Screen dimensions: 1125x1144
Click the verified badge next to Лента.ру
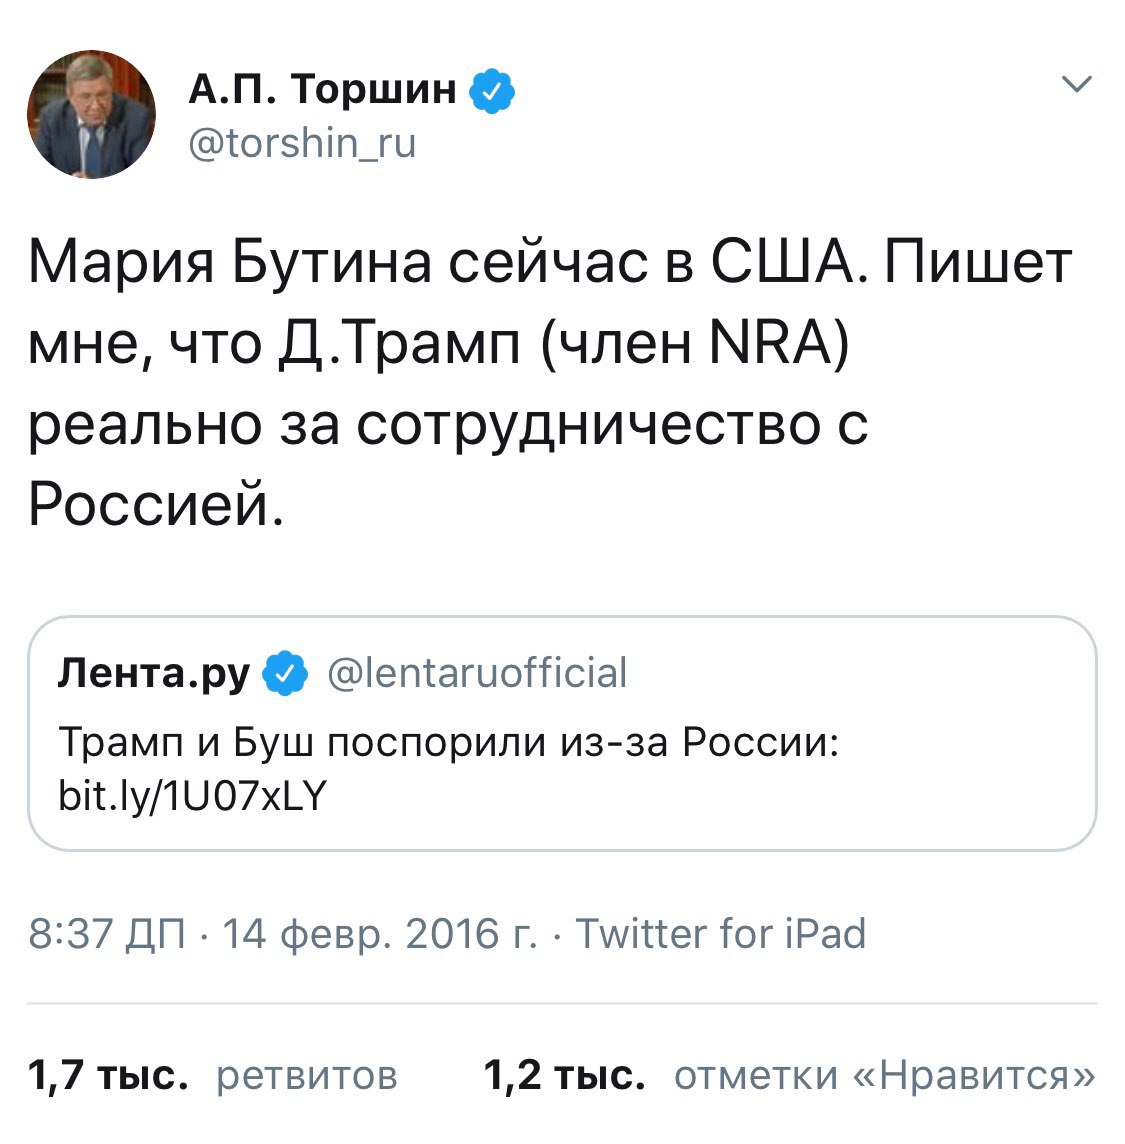pyautogui.click(x=285, y=674)
